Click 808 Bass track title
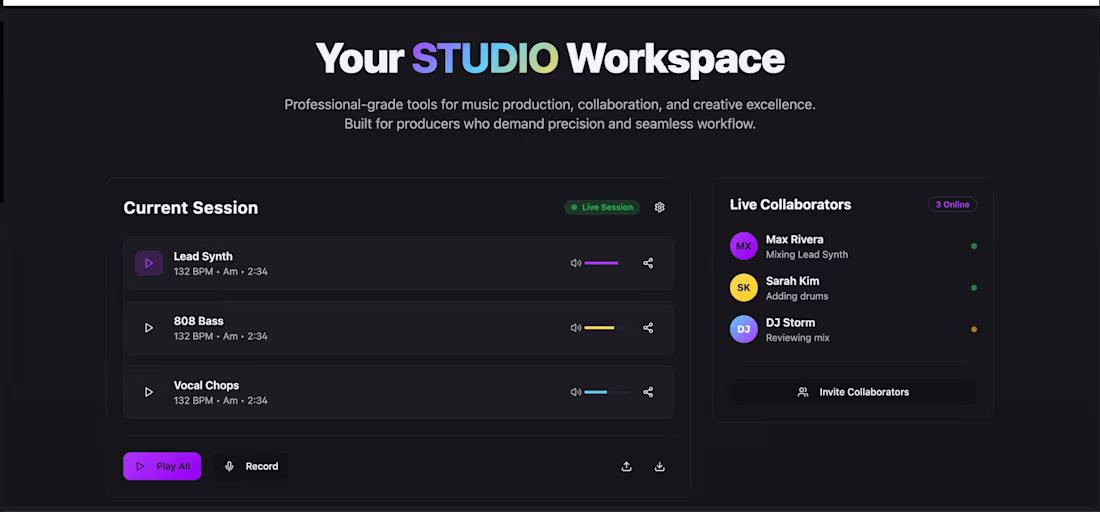 tap(199, 321)
